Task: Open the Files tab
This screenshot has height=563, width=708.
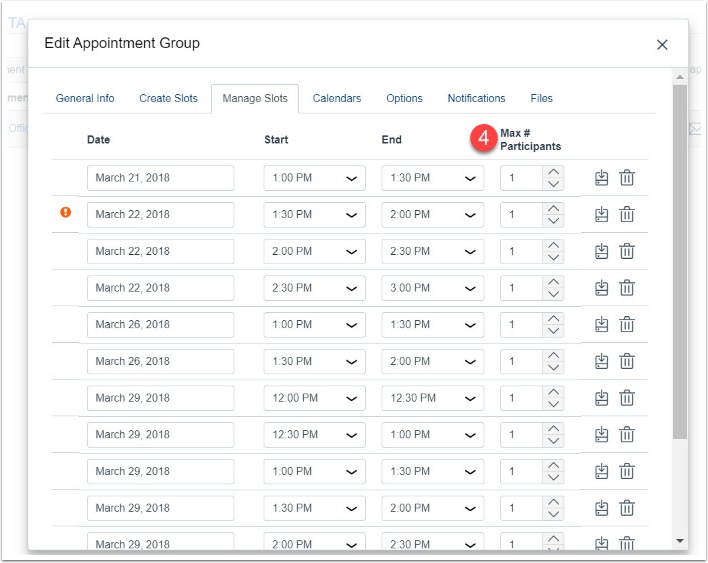Action: pos(541,98)
